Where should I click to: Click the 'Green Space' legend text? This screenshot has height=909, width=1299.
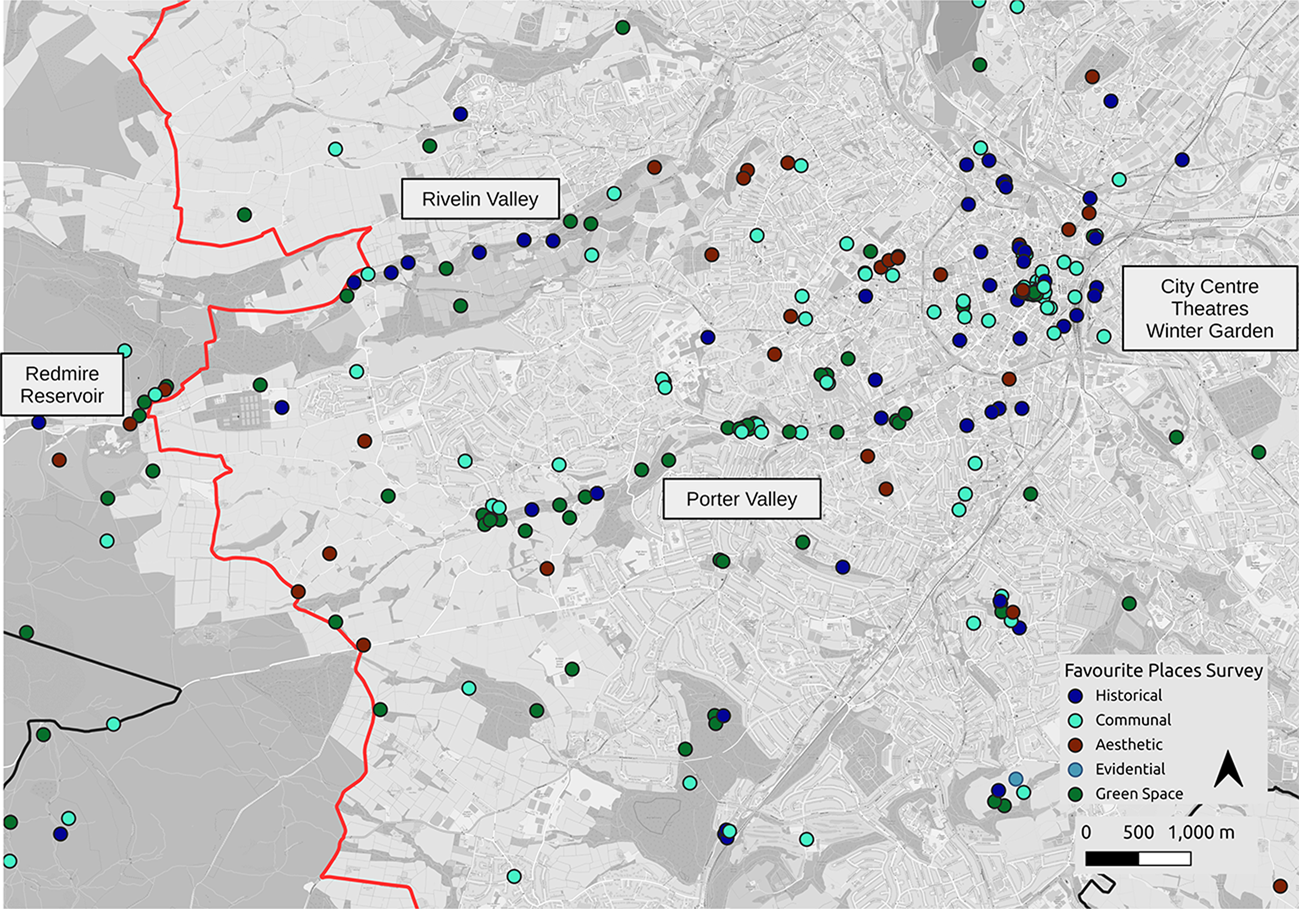click(1139, 794)
